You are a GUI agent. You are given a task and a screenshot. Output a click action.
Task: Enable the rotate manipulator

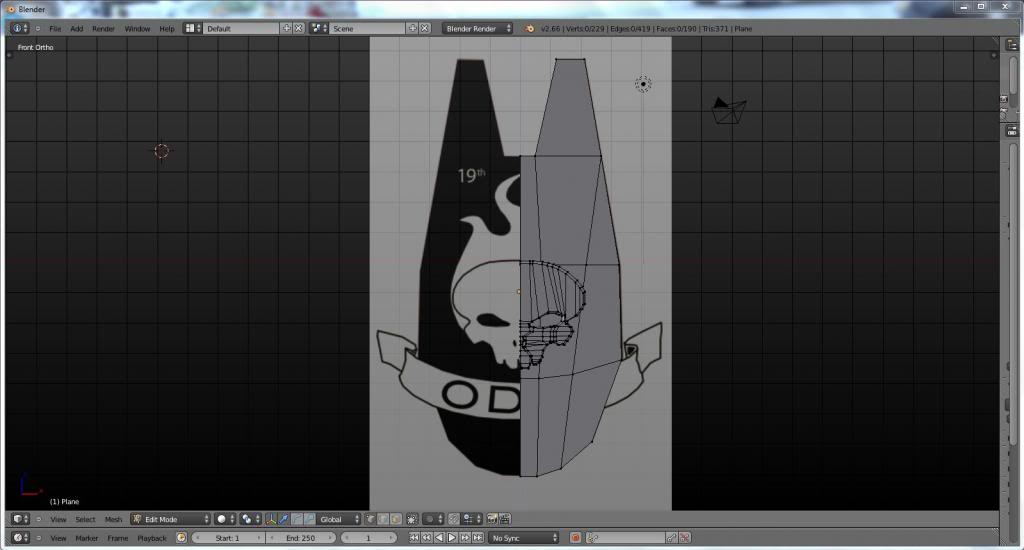pyautogui.click(x=296, y=519)
